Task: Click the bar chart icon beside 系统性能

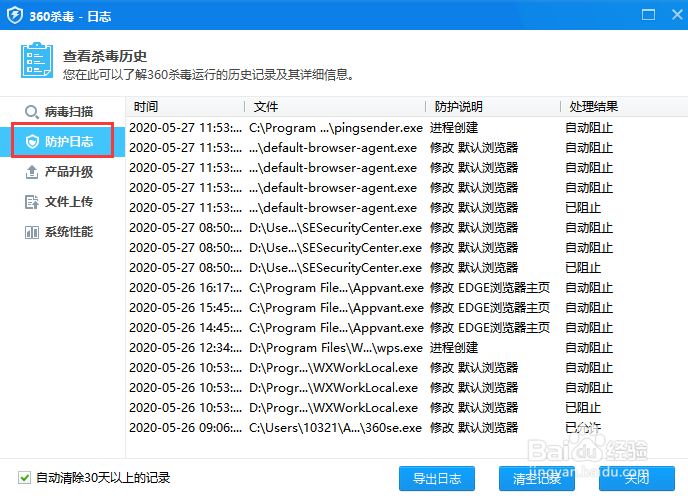Action: 32,232
